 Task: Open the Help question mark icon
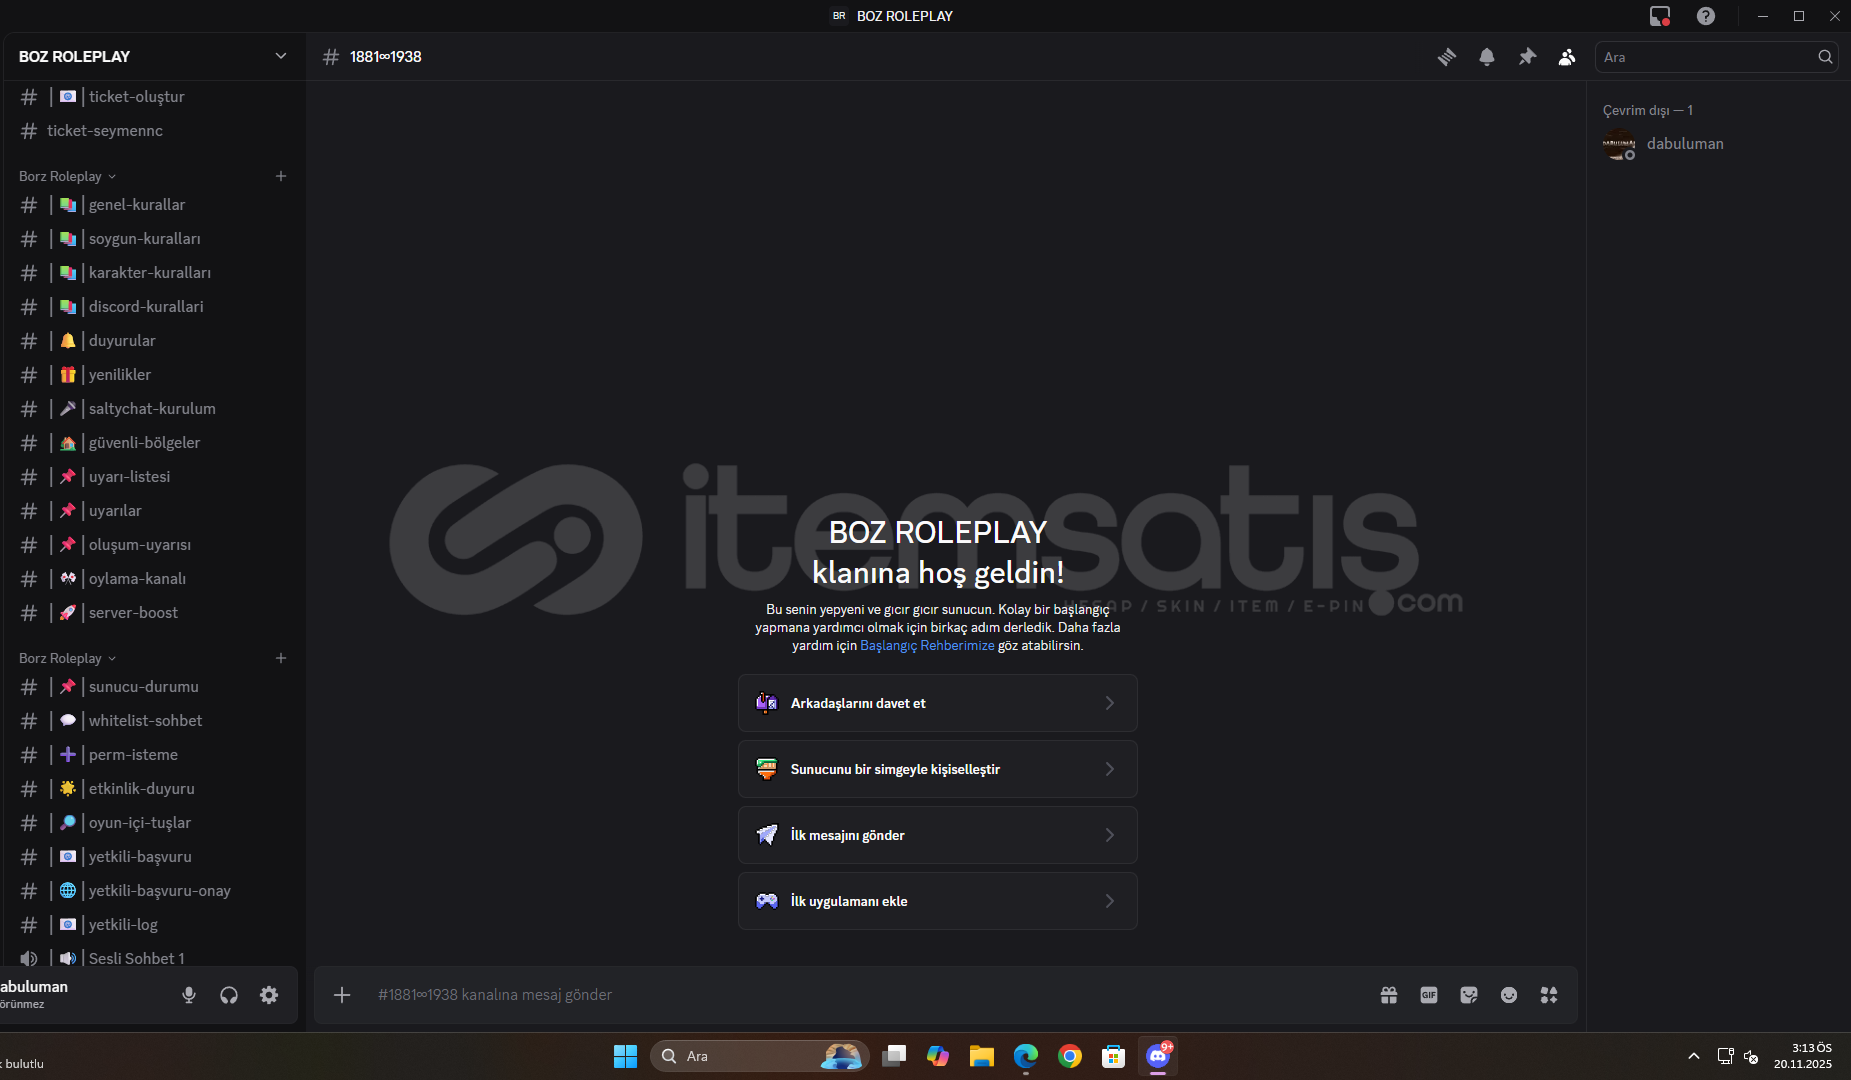pyautogui.click(x=1706, y=16)
